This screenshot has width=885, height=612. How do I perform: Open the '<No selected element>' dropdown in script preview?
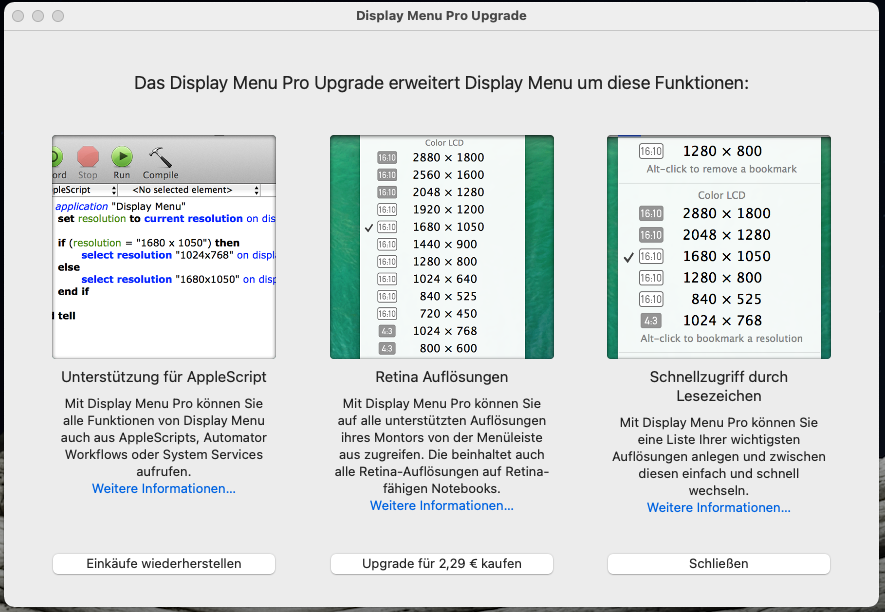(x=190, y=190)
